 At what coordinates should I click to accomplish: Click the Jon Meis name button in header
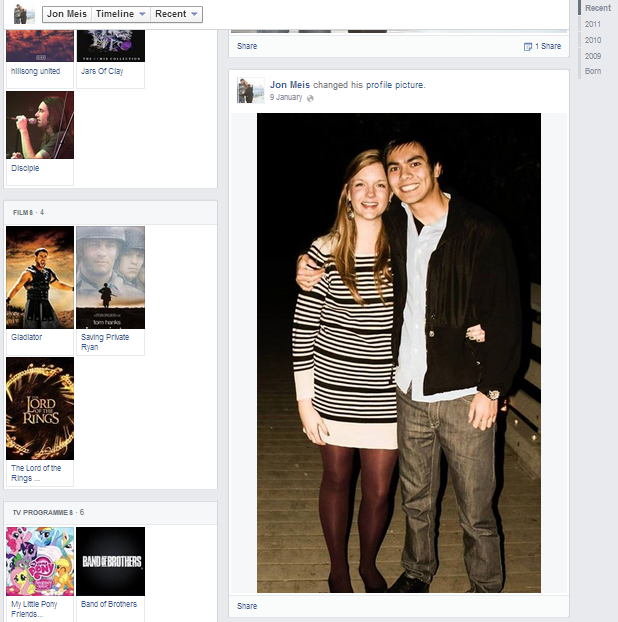[67, 14]
